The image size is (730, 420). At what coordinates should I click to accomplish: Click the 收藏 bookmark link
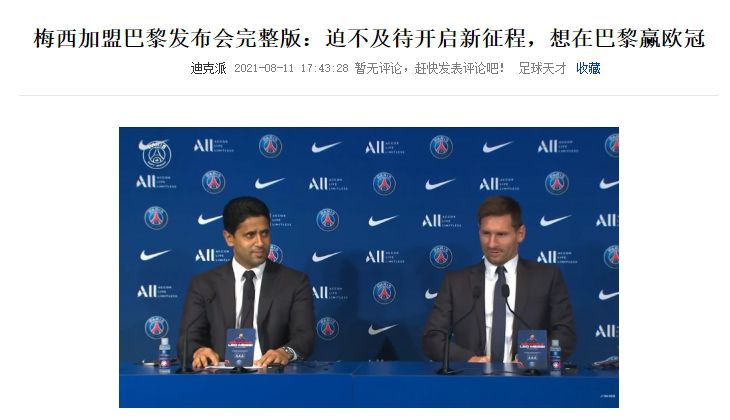pyautogui.click(x=588, y=68)
